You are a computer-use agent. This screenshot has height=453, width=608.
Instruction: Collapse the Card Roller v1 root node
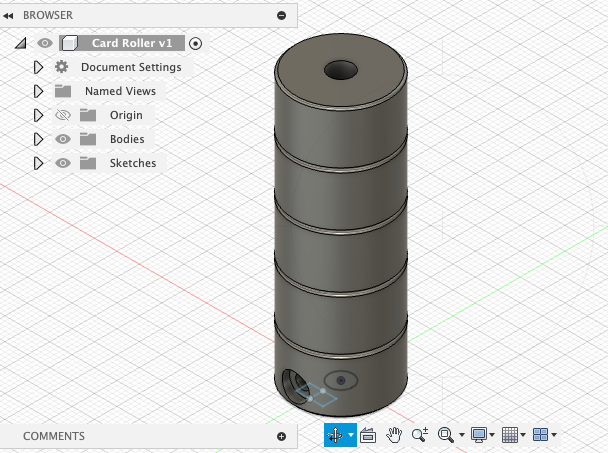21,43
